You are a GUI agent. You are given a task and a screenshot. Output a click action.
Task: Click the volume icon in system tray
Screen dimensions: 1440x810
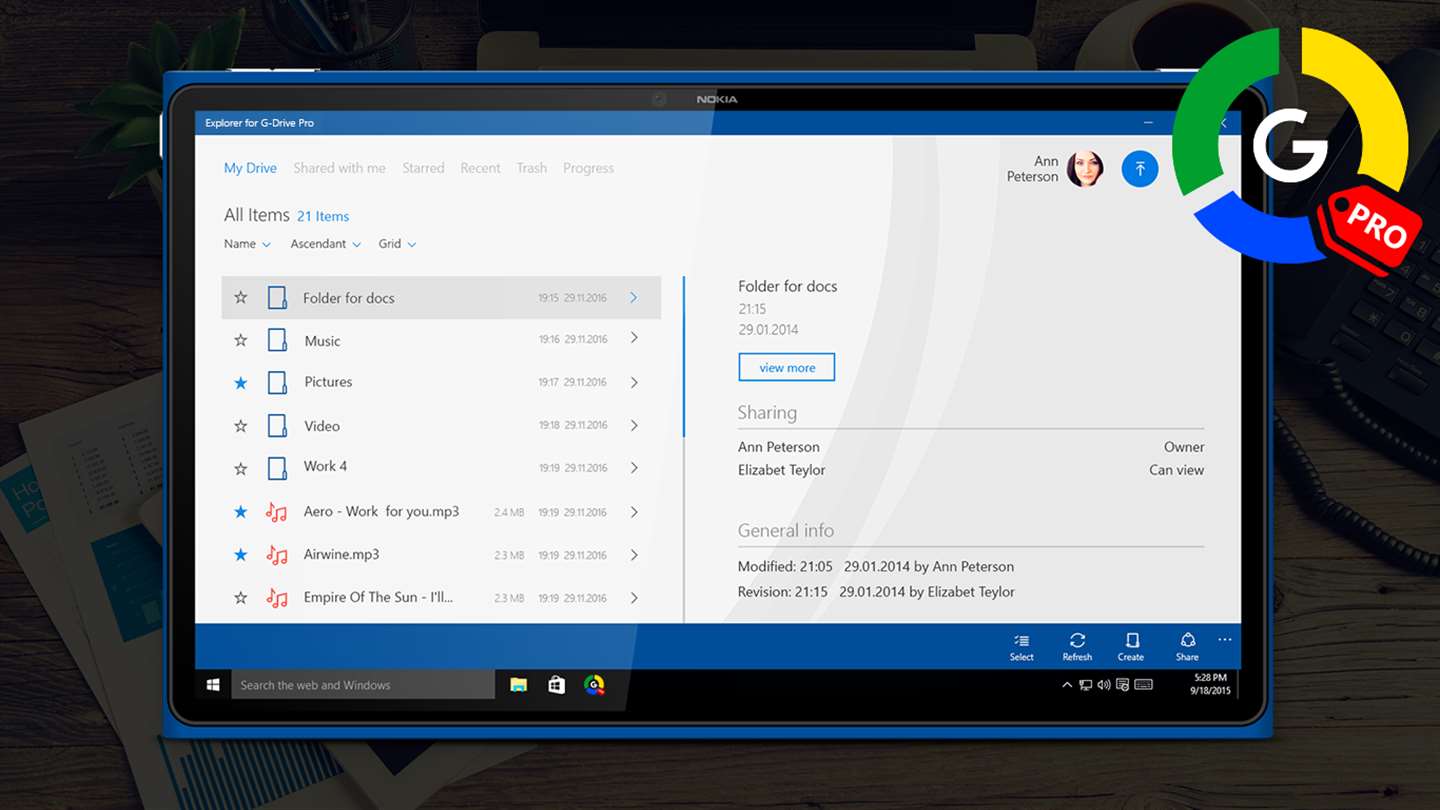(x=1104, y=685)
